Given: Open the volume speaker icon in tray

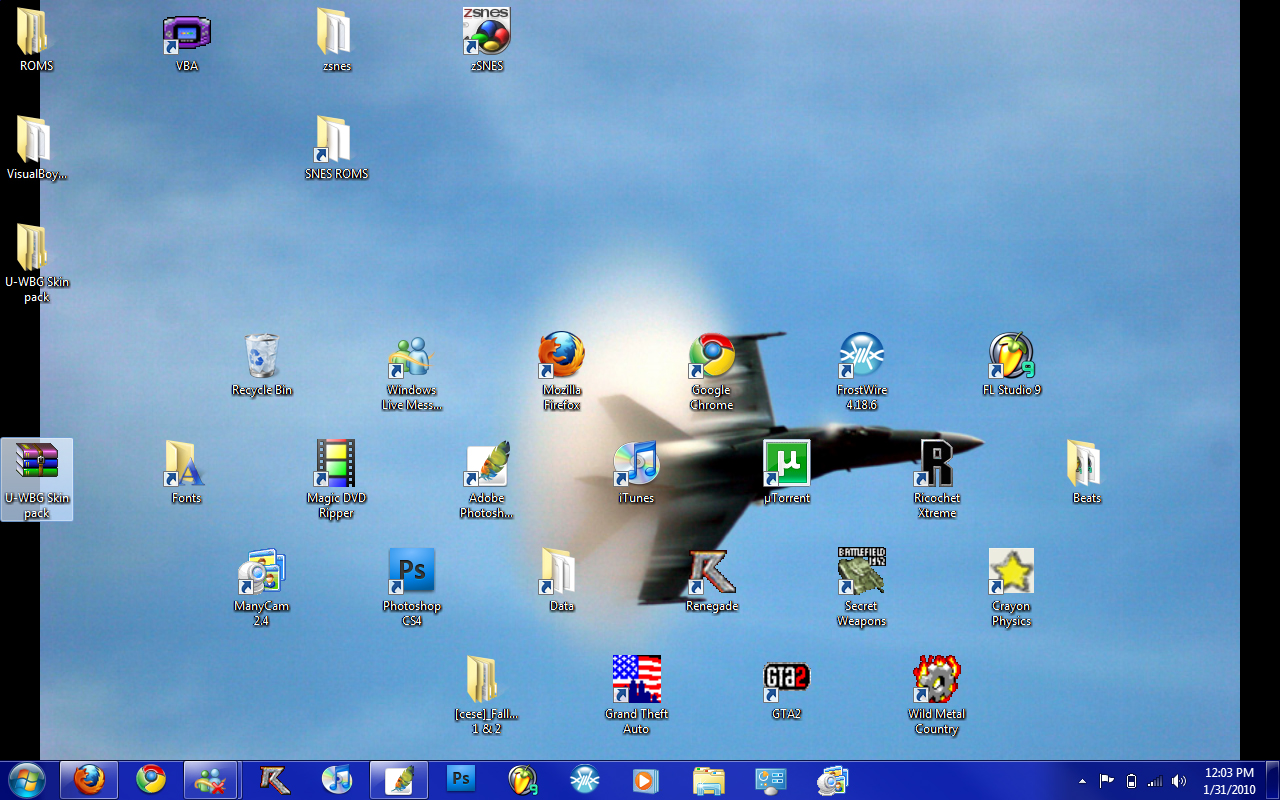Looking at the screenshot, I should pos(1179,781).
